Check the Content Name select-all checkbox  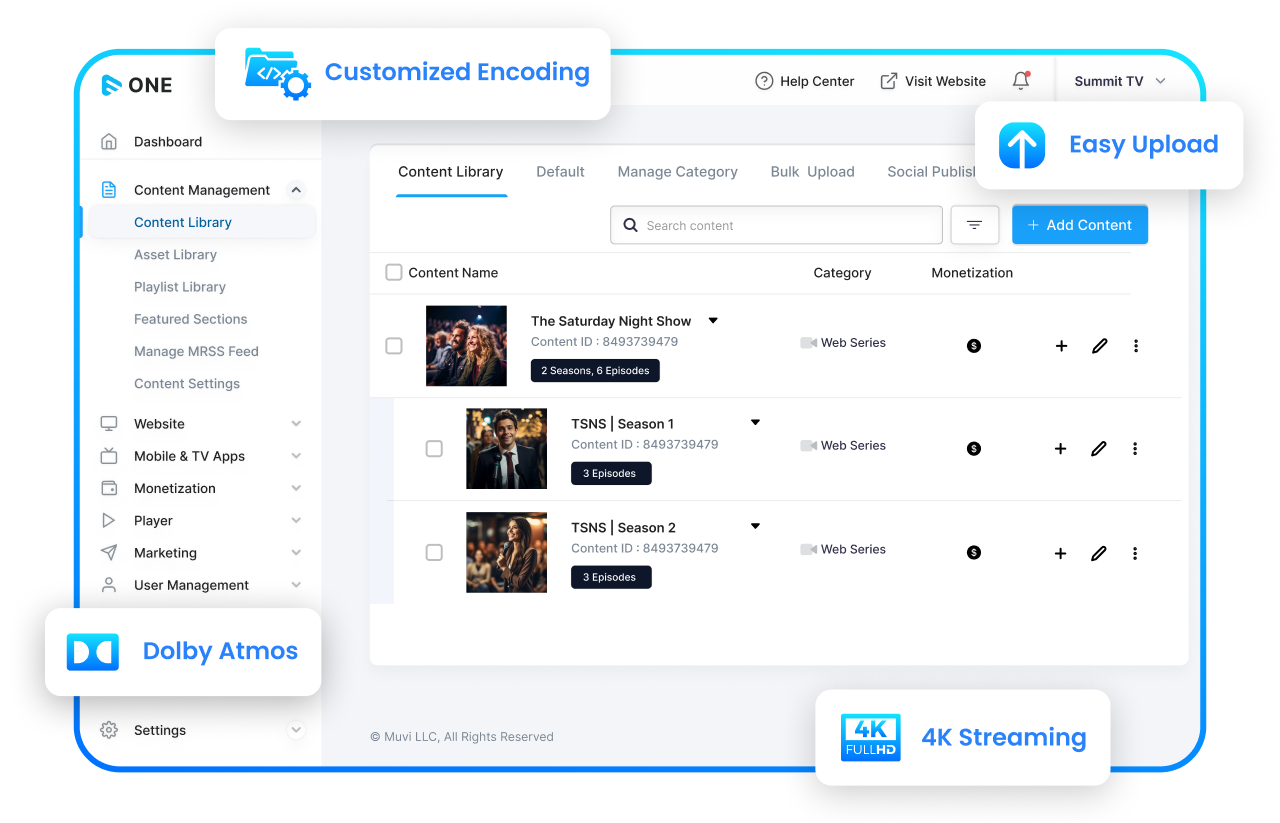tap(394, 272)
